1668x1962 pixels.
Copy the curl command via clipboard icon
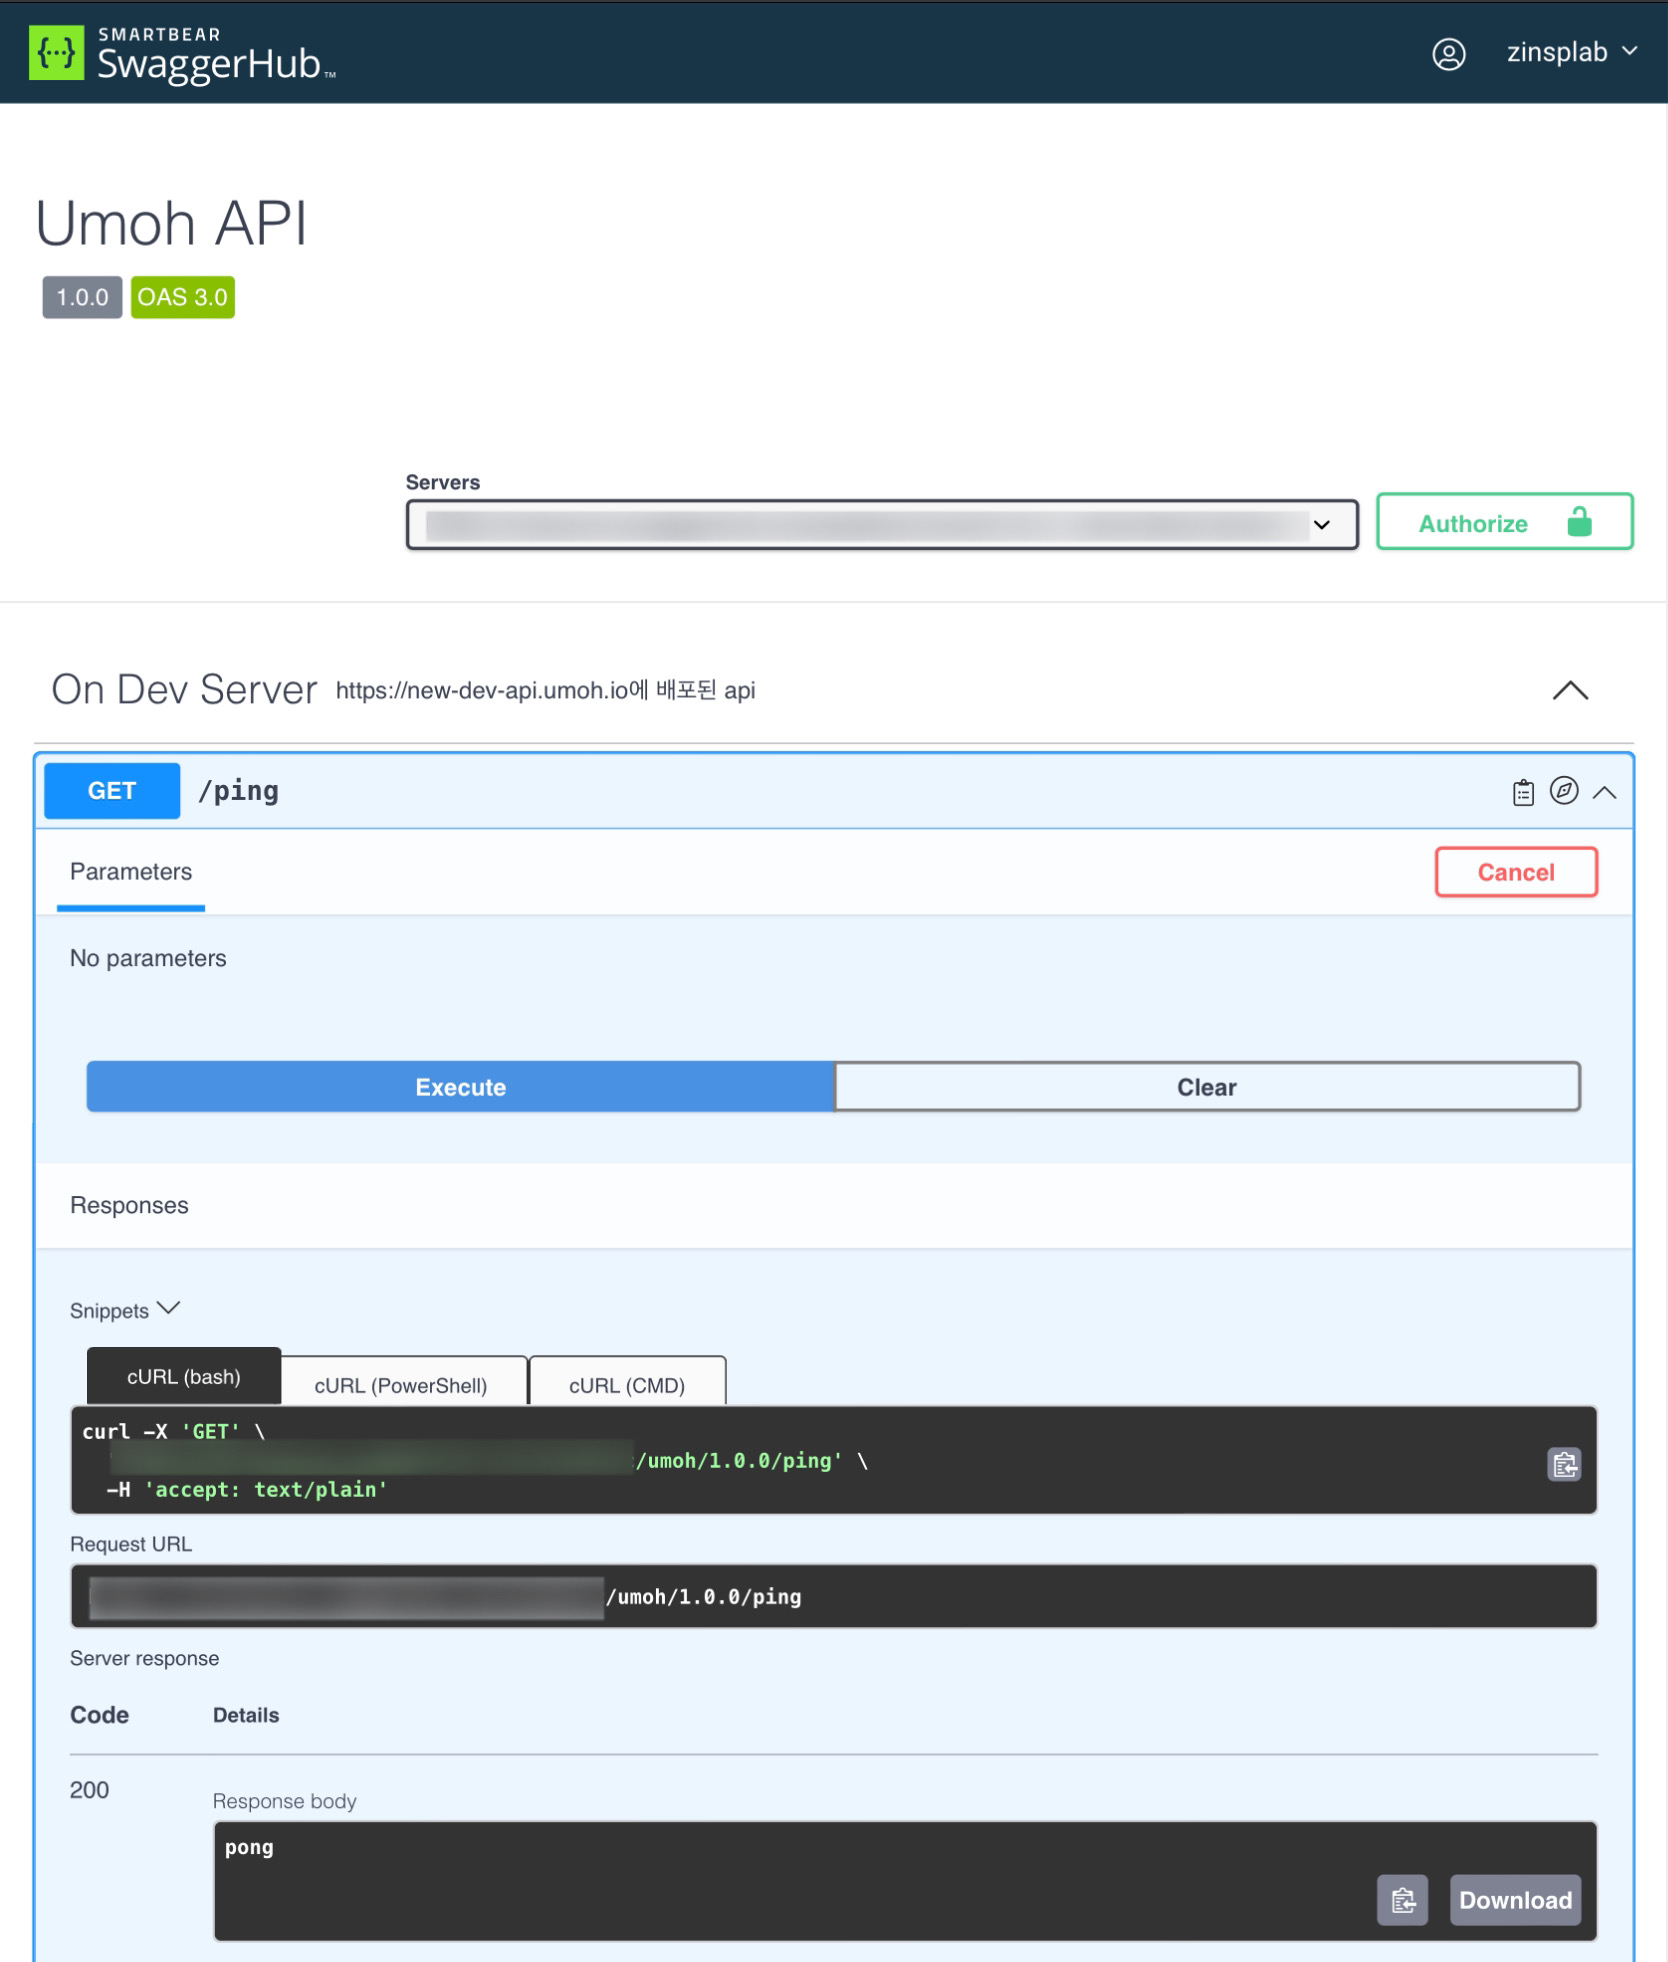[x=1564, y=1465]
